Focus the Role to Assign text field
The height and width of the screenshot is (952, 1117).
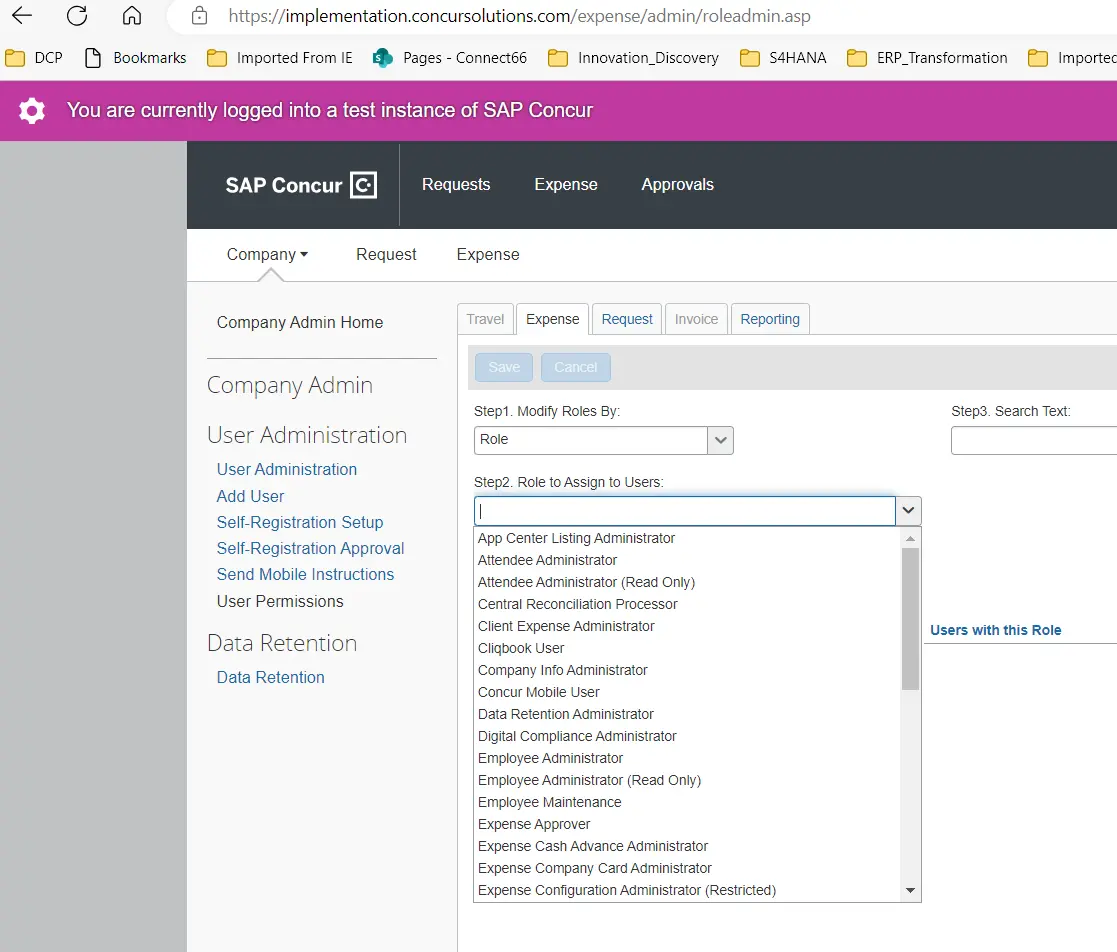tap(685, 511)
